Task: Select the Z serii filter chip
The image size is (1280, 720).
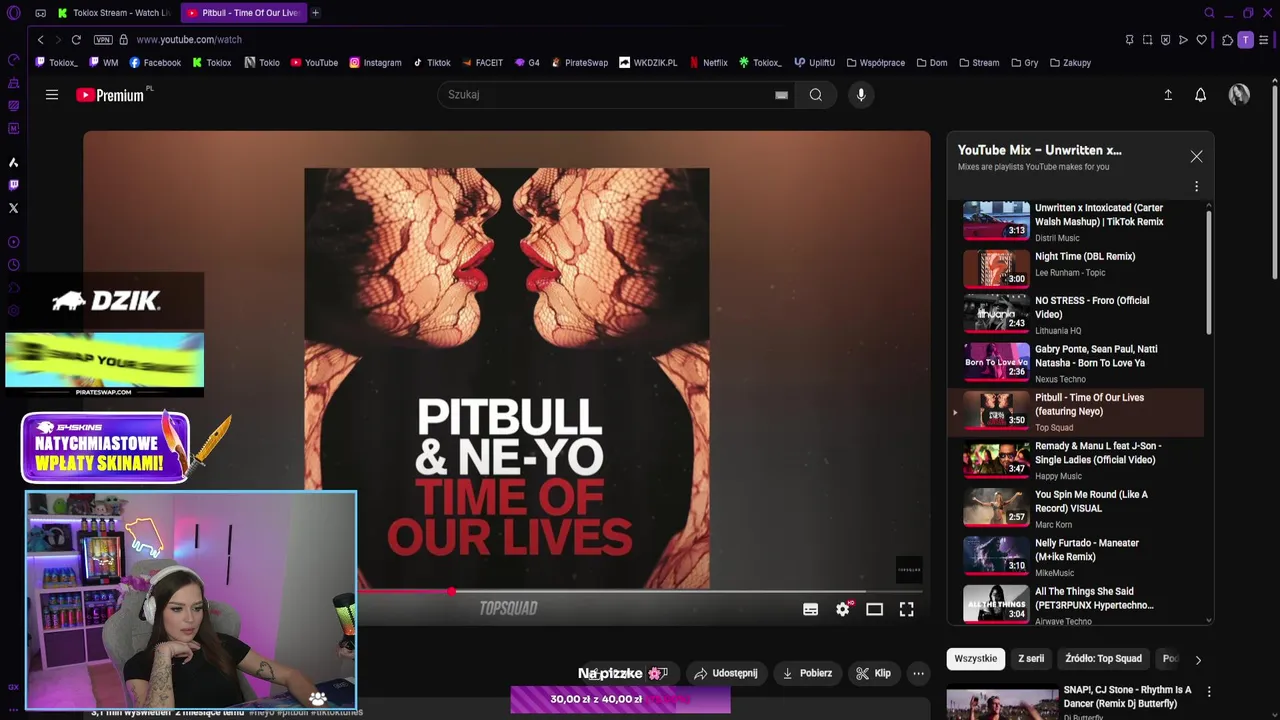Action: tap(1031, 659)
